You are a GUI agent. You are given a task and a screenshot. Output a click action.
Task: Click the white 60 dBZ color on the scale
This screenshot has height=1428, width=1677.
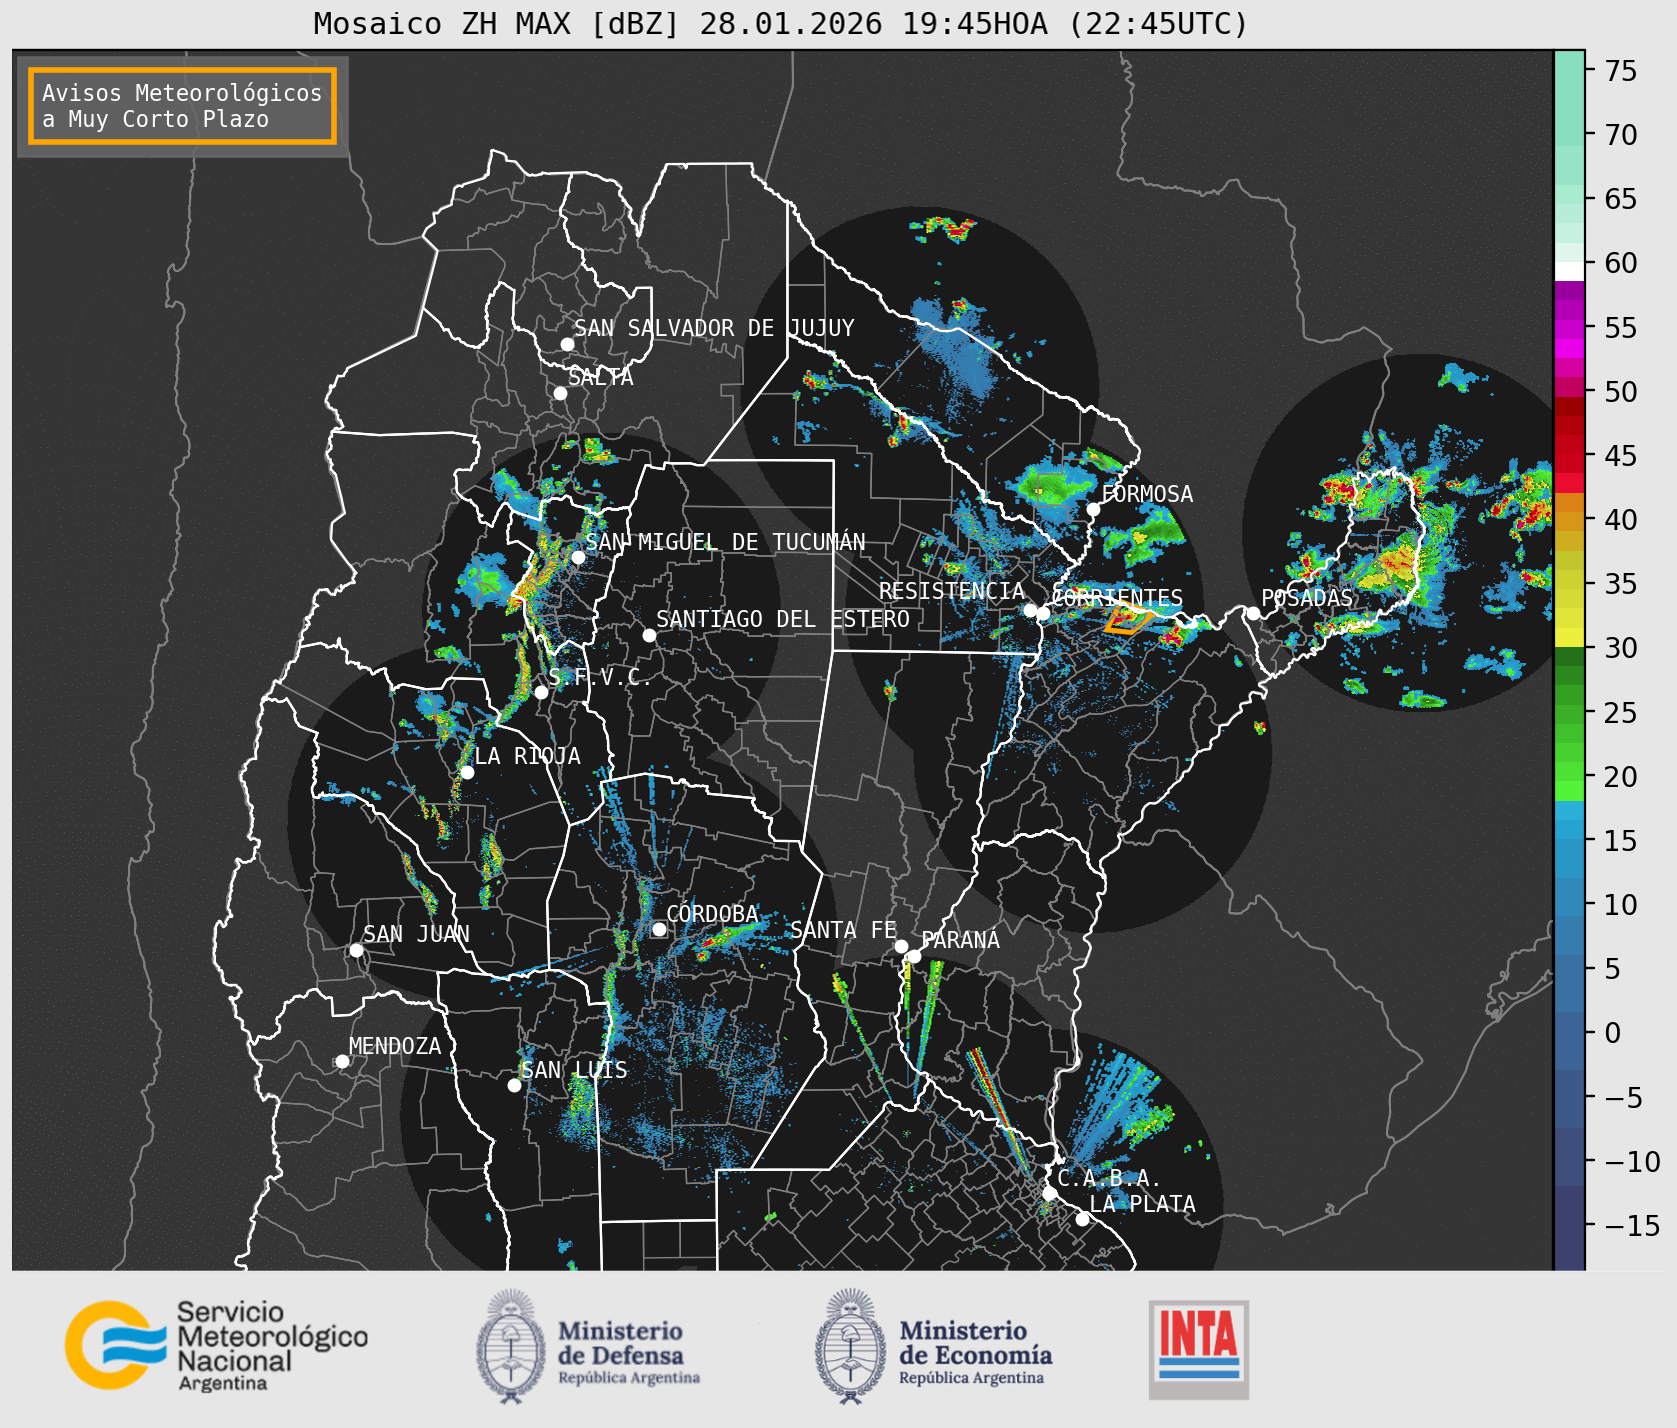point(1569,271)
